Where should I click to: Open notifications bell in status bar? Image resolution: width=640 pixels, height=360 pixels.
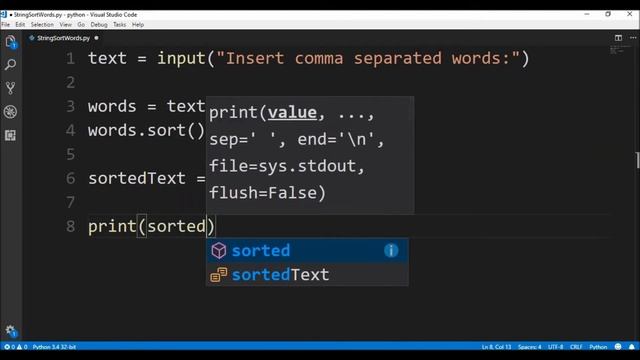coord(631,347)
